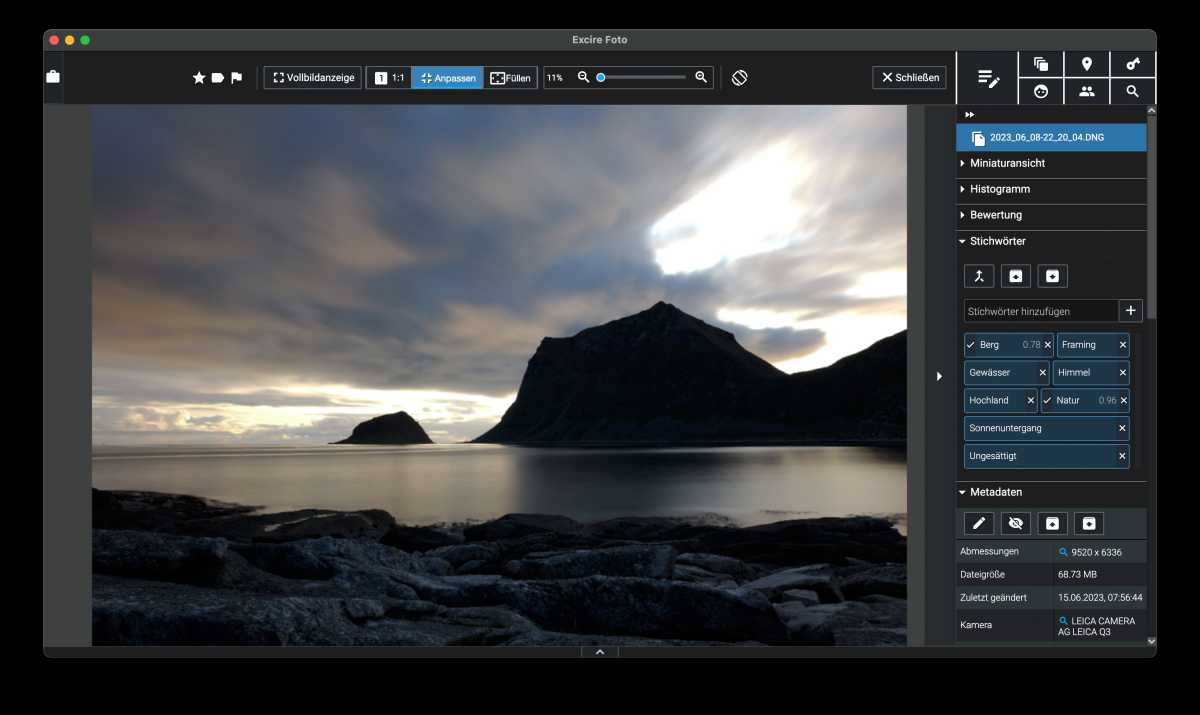Click the keyword upload-box icon in Stichwörter
The width and height of the screenshot is (1200, 715).
click(x=1016, y=276)
